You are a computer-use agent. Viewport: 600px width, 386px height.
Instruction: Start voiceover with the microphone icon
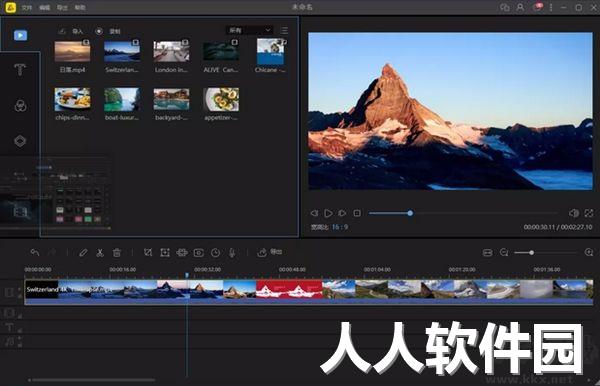click(x=232, y=252)
